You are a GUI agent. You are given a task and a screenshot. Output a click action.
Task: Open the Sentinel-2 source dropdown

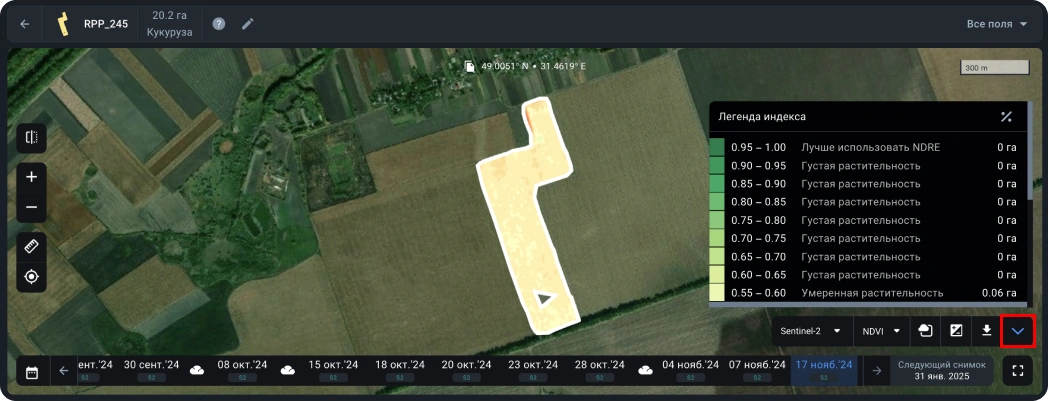point(810,331)
